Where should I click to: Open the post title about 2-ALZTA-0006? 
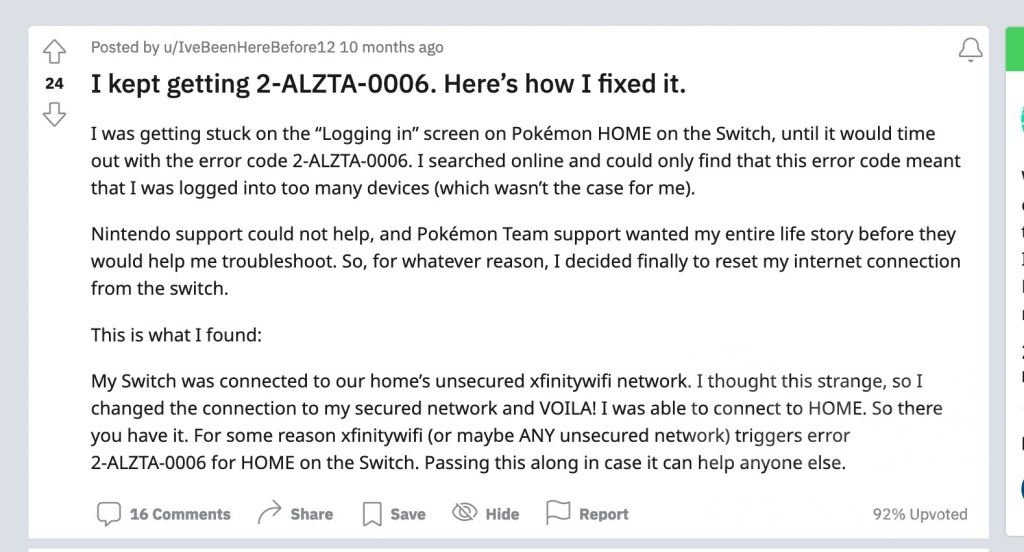point(388,84)
